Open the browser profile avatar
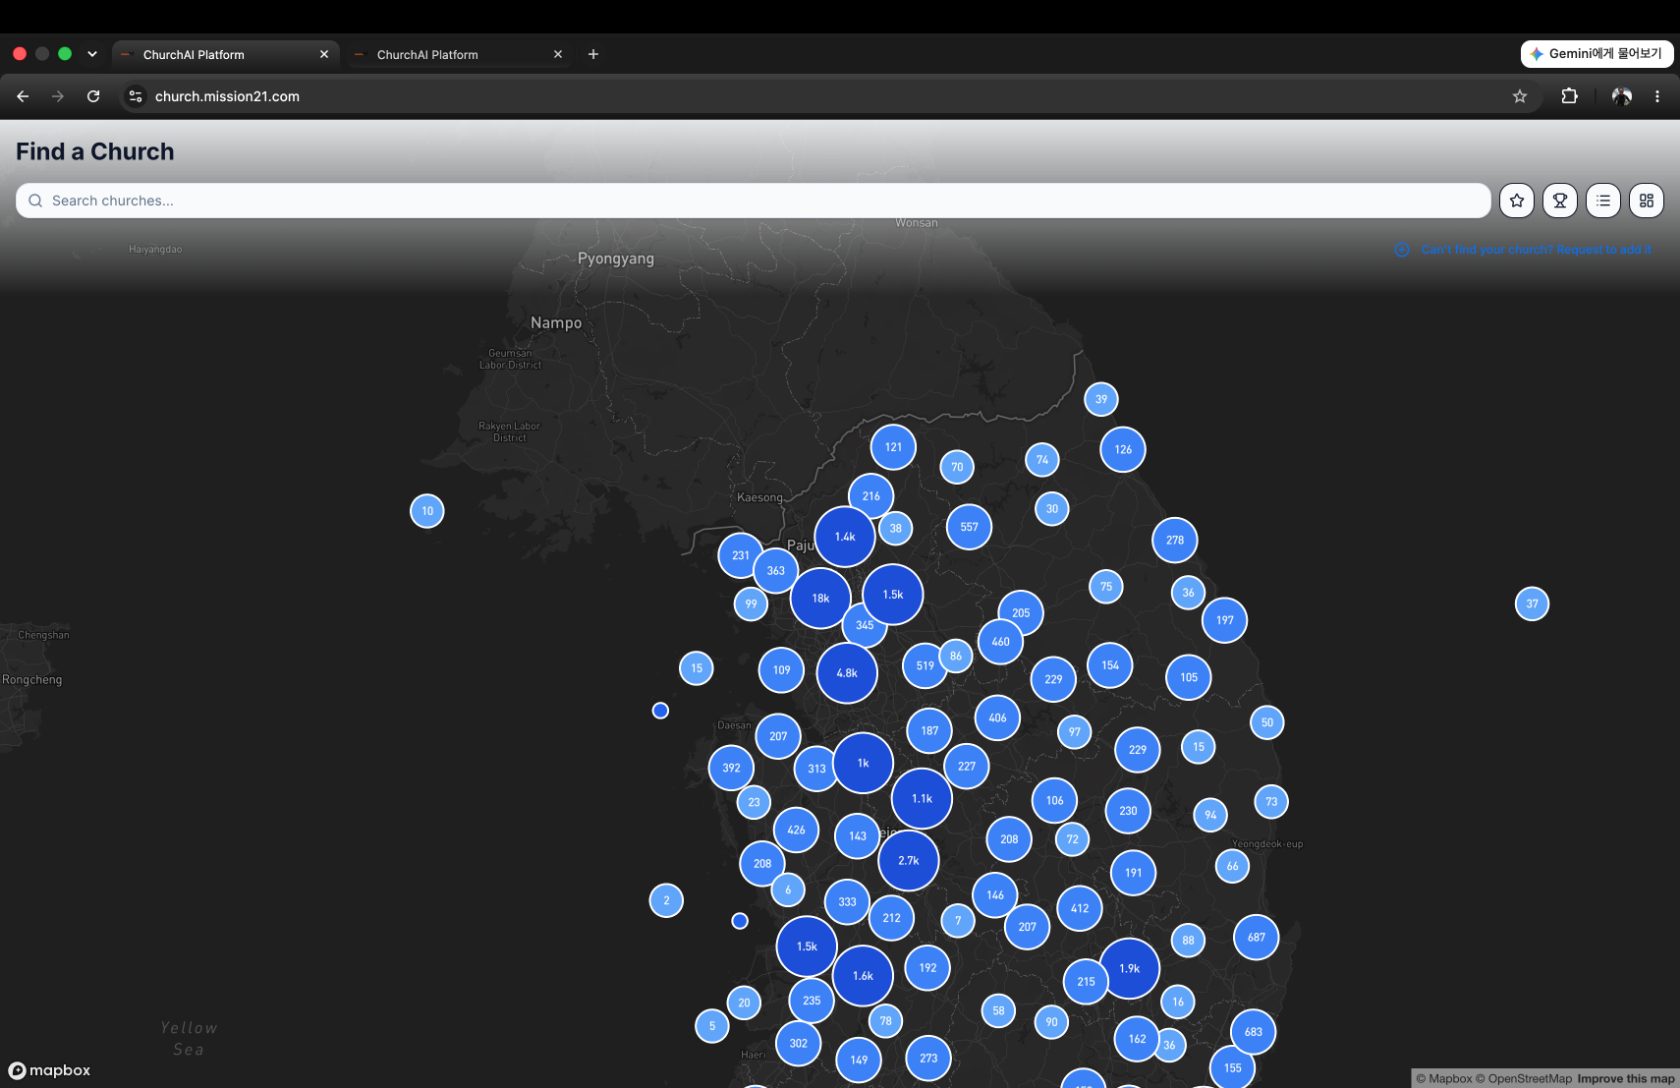Viewport: 1680px width, 1088px height. tap(1621, 96)
